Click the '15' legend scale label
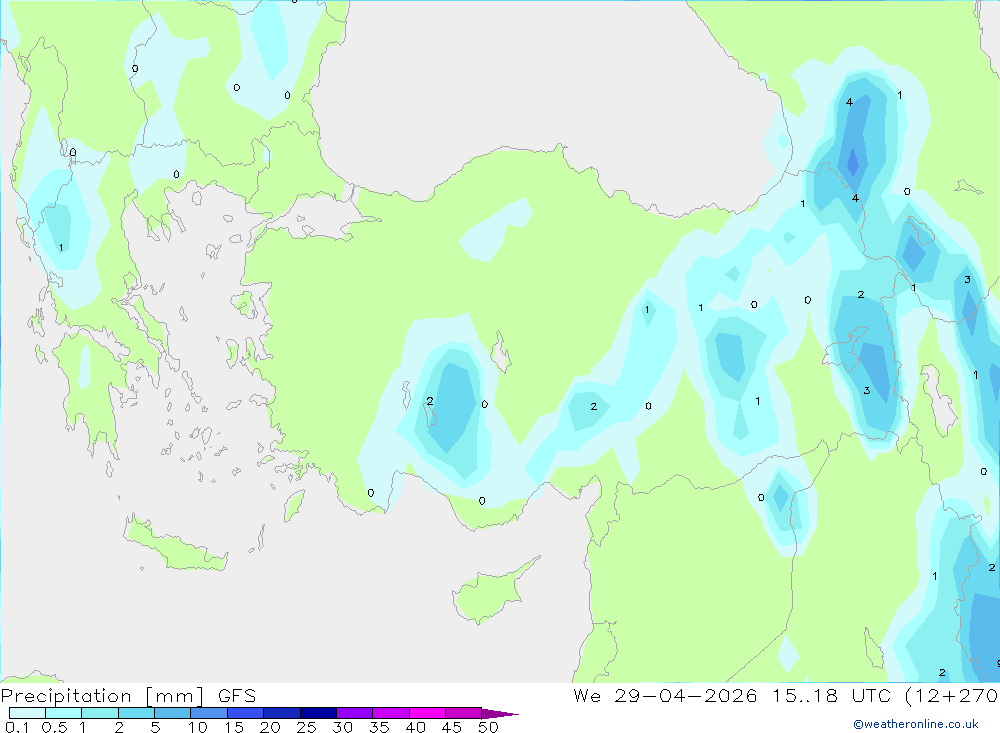This screenshot has height=733, width=1000. [234, 727]
